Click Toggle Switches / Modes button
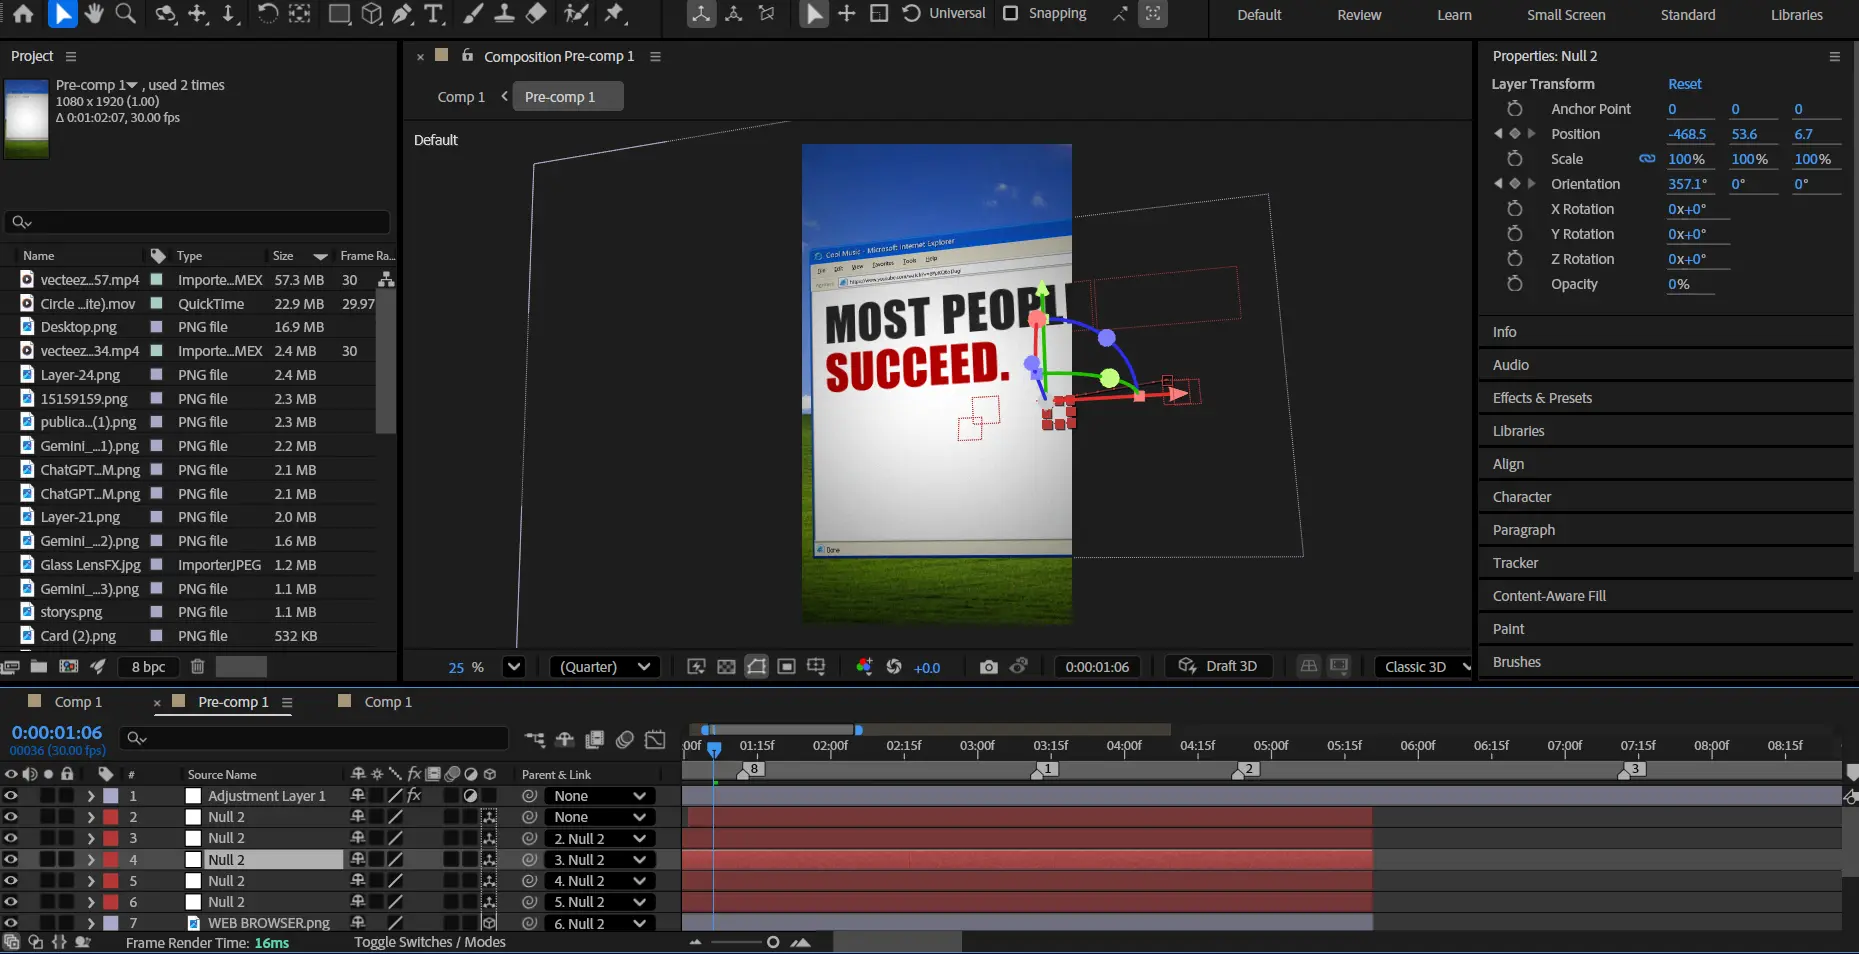1859x954 pixels. (429, 942)
